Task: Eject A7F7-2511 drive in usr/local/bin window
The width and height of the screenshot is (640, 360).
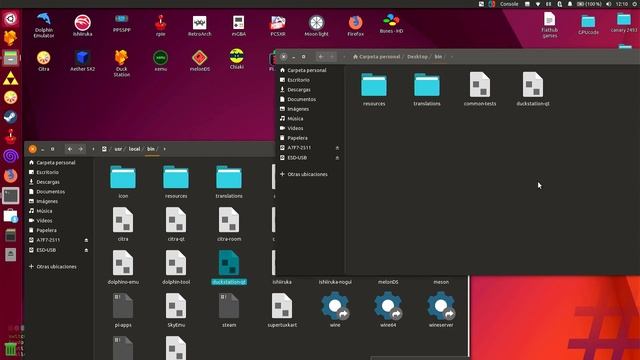Action: coord(86,240)
